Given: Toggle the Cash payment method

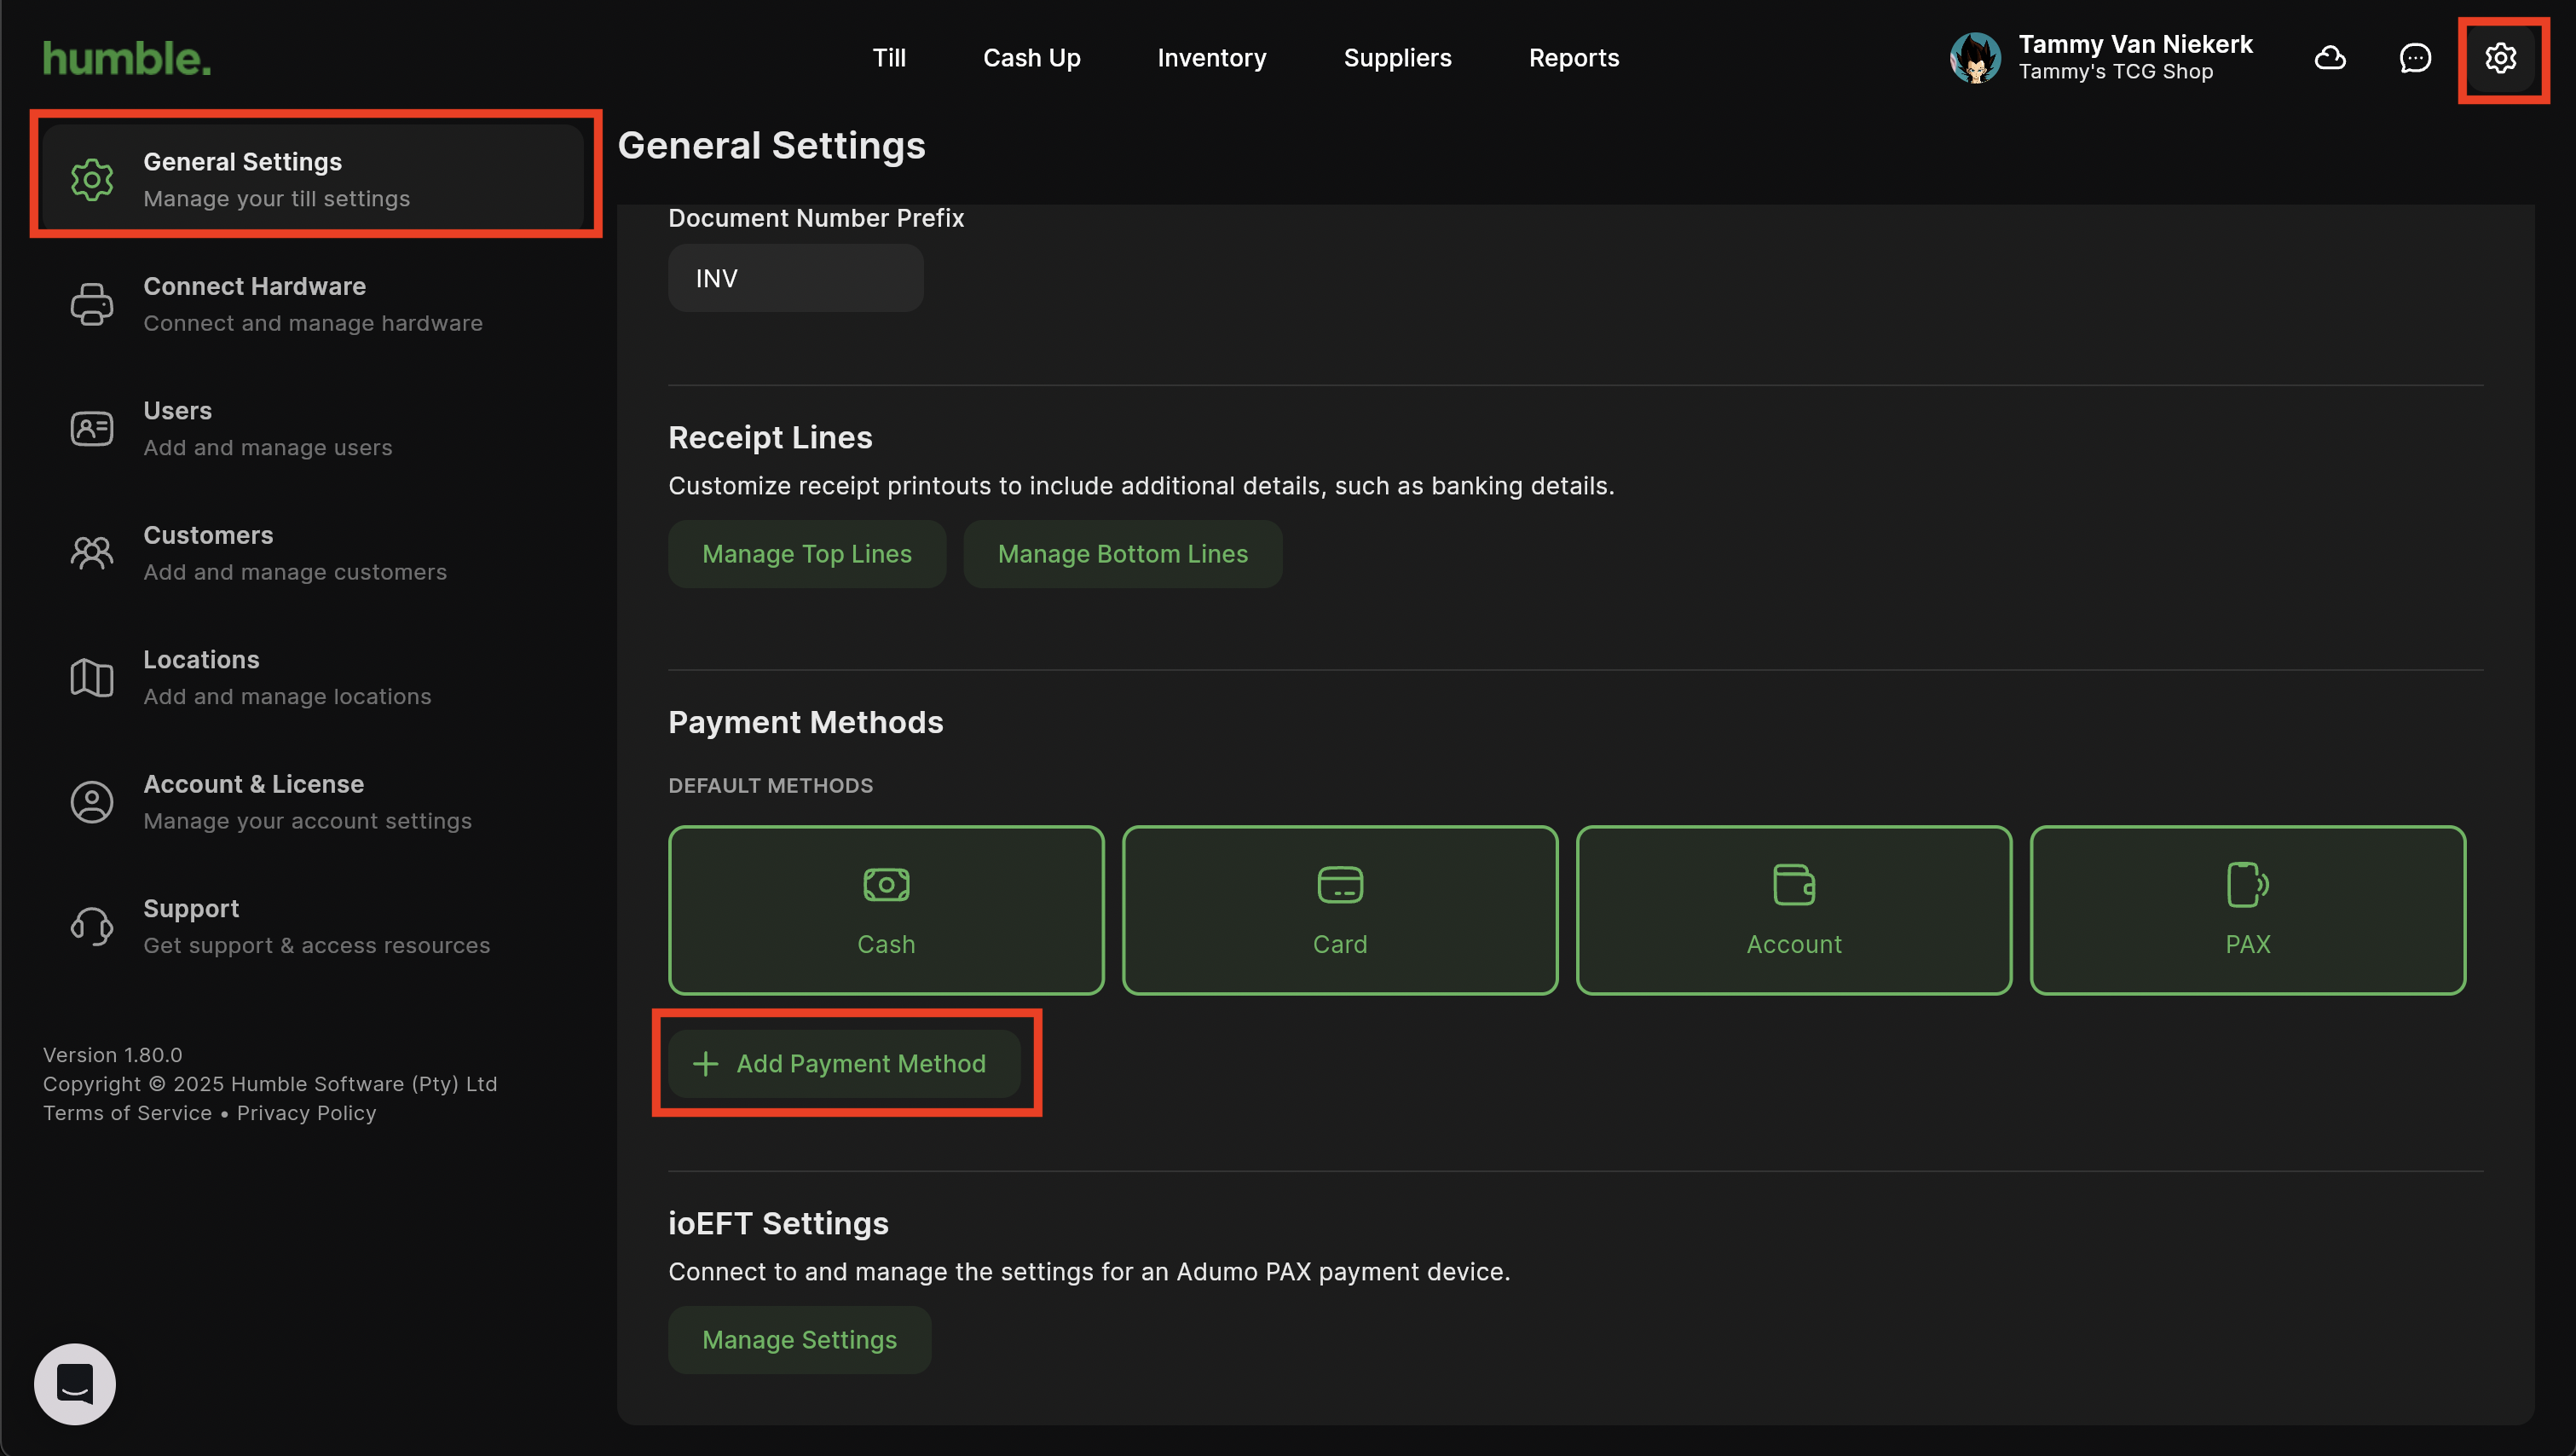Looking at the screenshot, I should (x=886, y=909).
